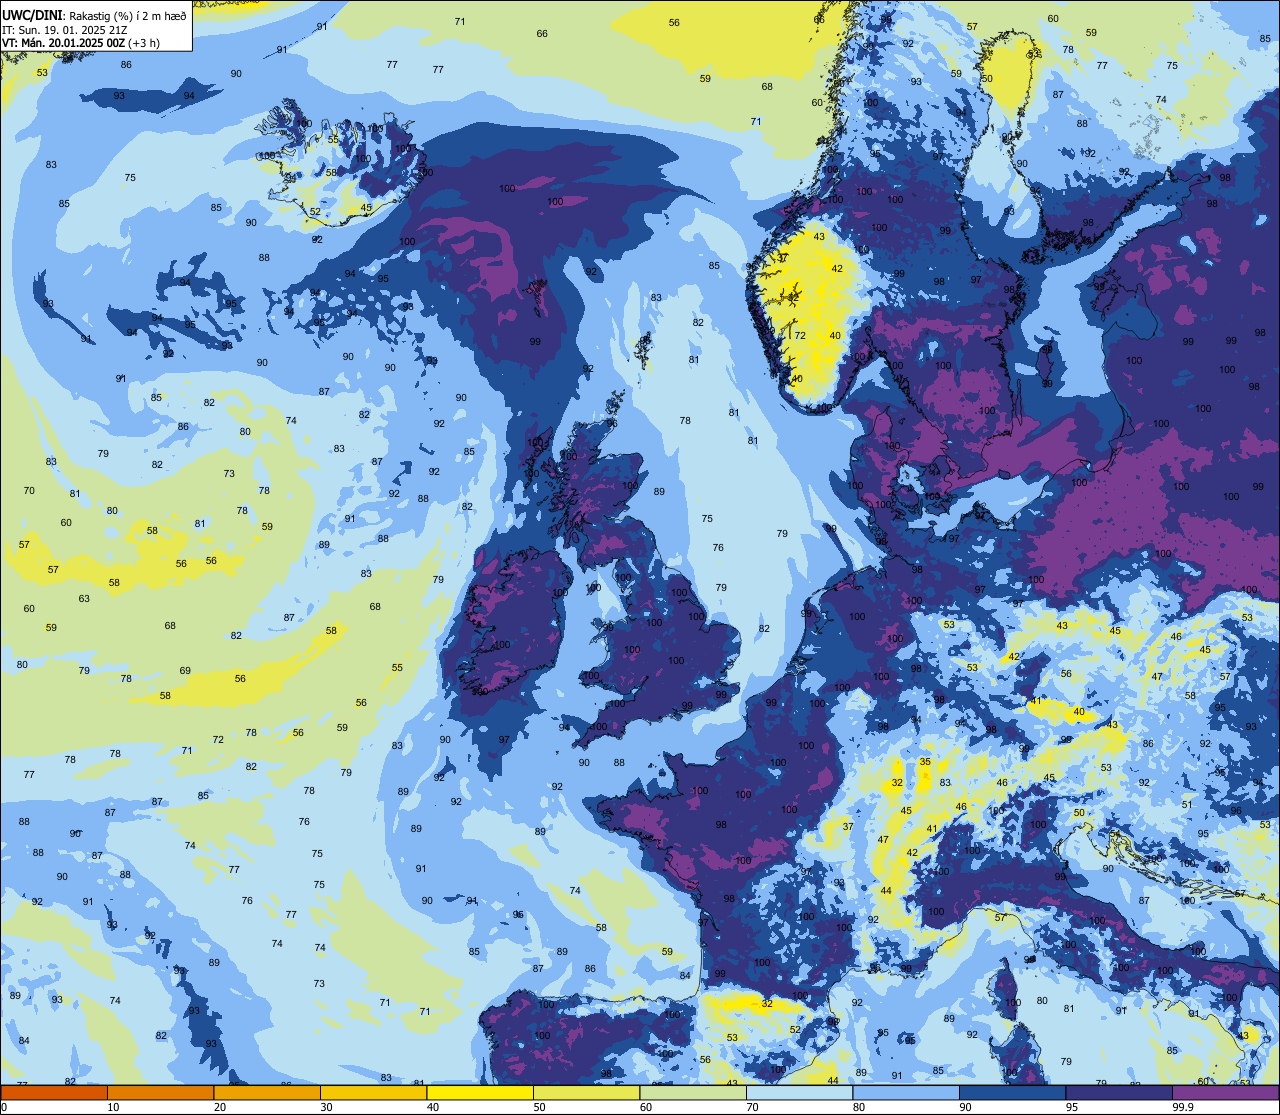Click the '10' legend tick label
This screenshot has height=1115, width=1280.
coord(113,1107)
